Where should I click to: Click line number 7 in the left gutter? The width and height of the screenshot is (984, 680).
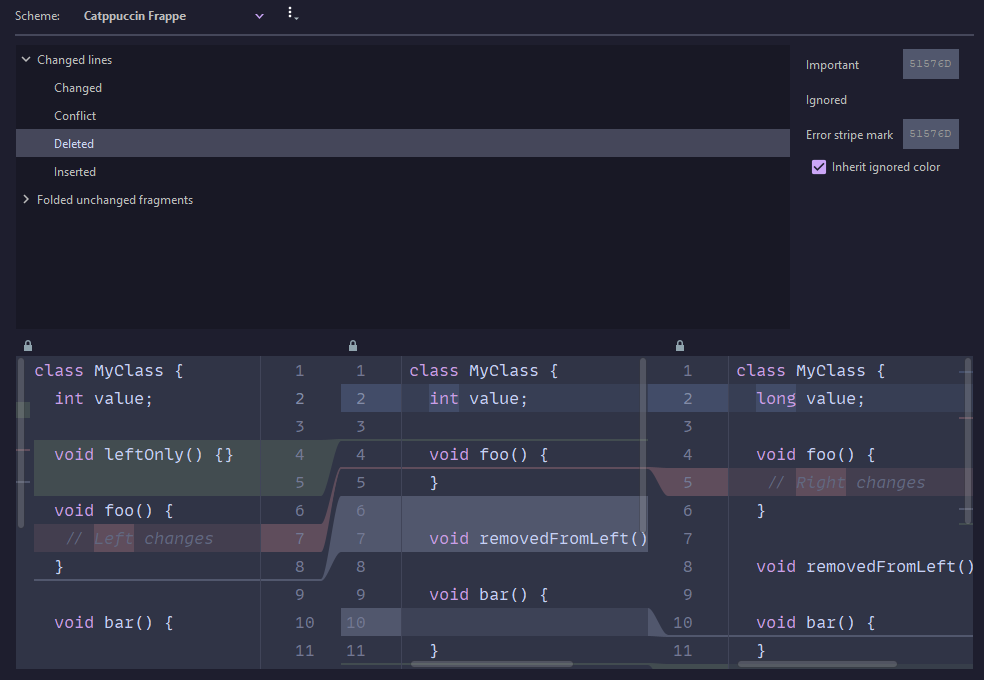[299, 538]
